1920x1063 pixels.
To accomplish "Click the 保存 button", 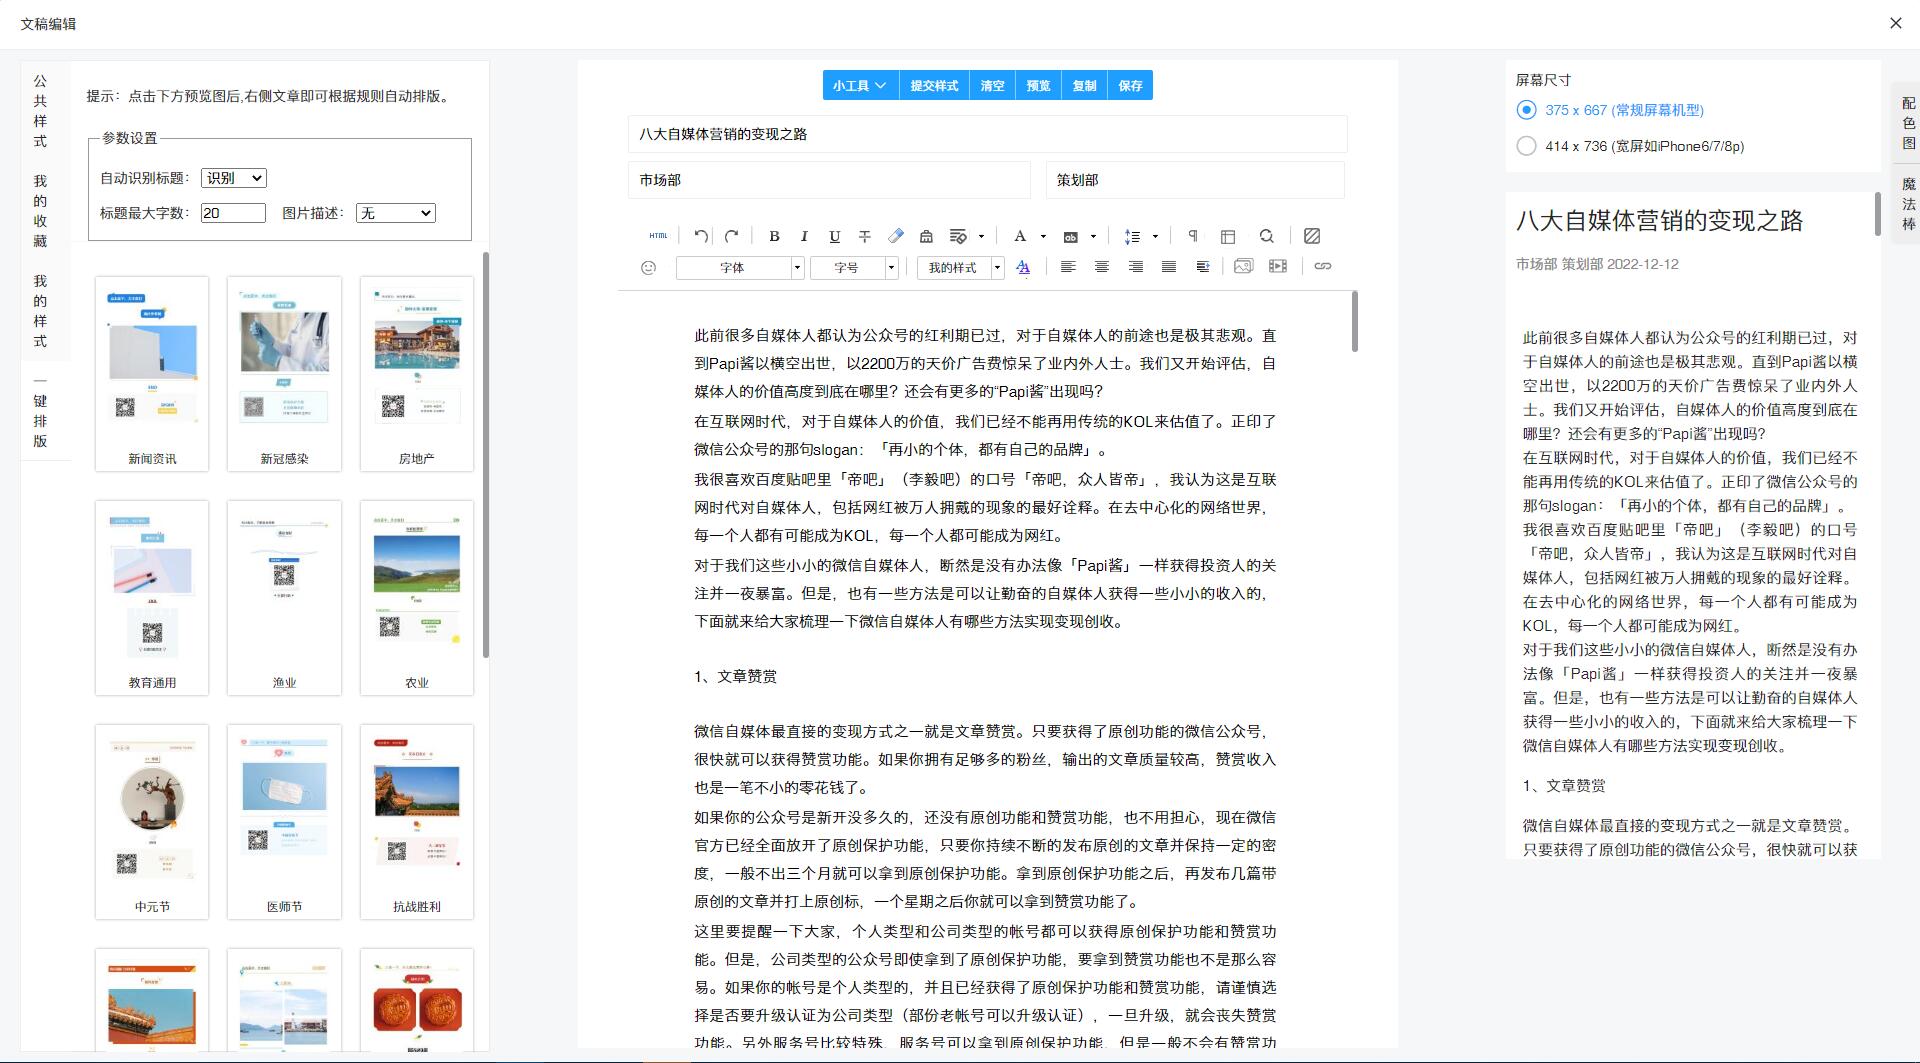I will click(x=1130, y=86).
